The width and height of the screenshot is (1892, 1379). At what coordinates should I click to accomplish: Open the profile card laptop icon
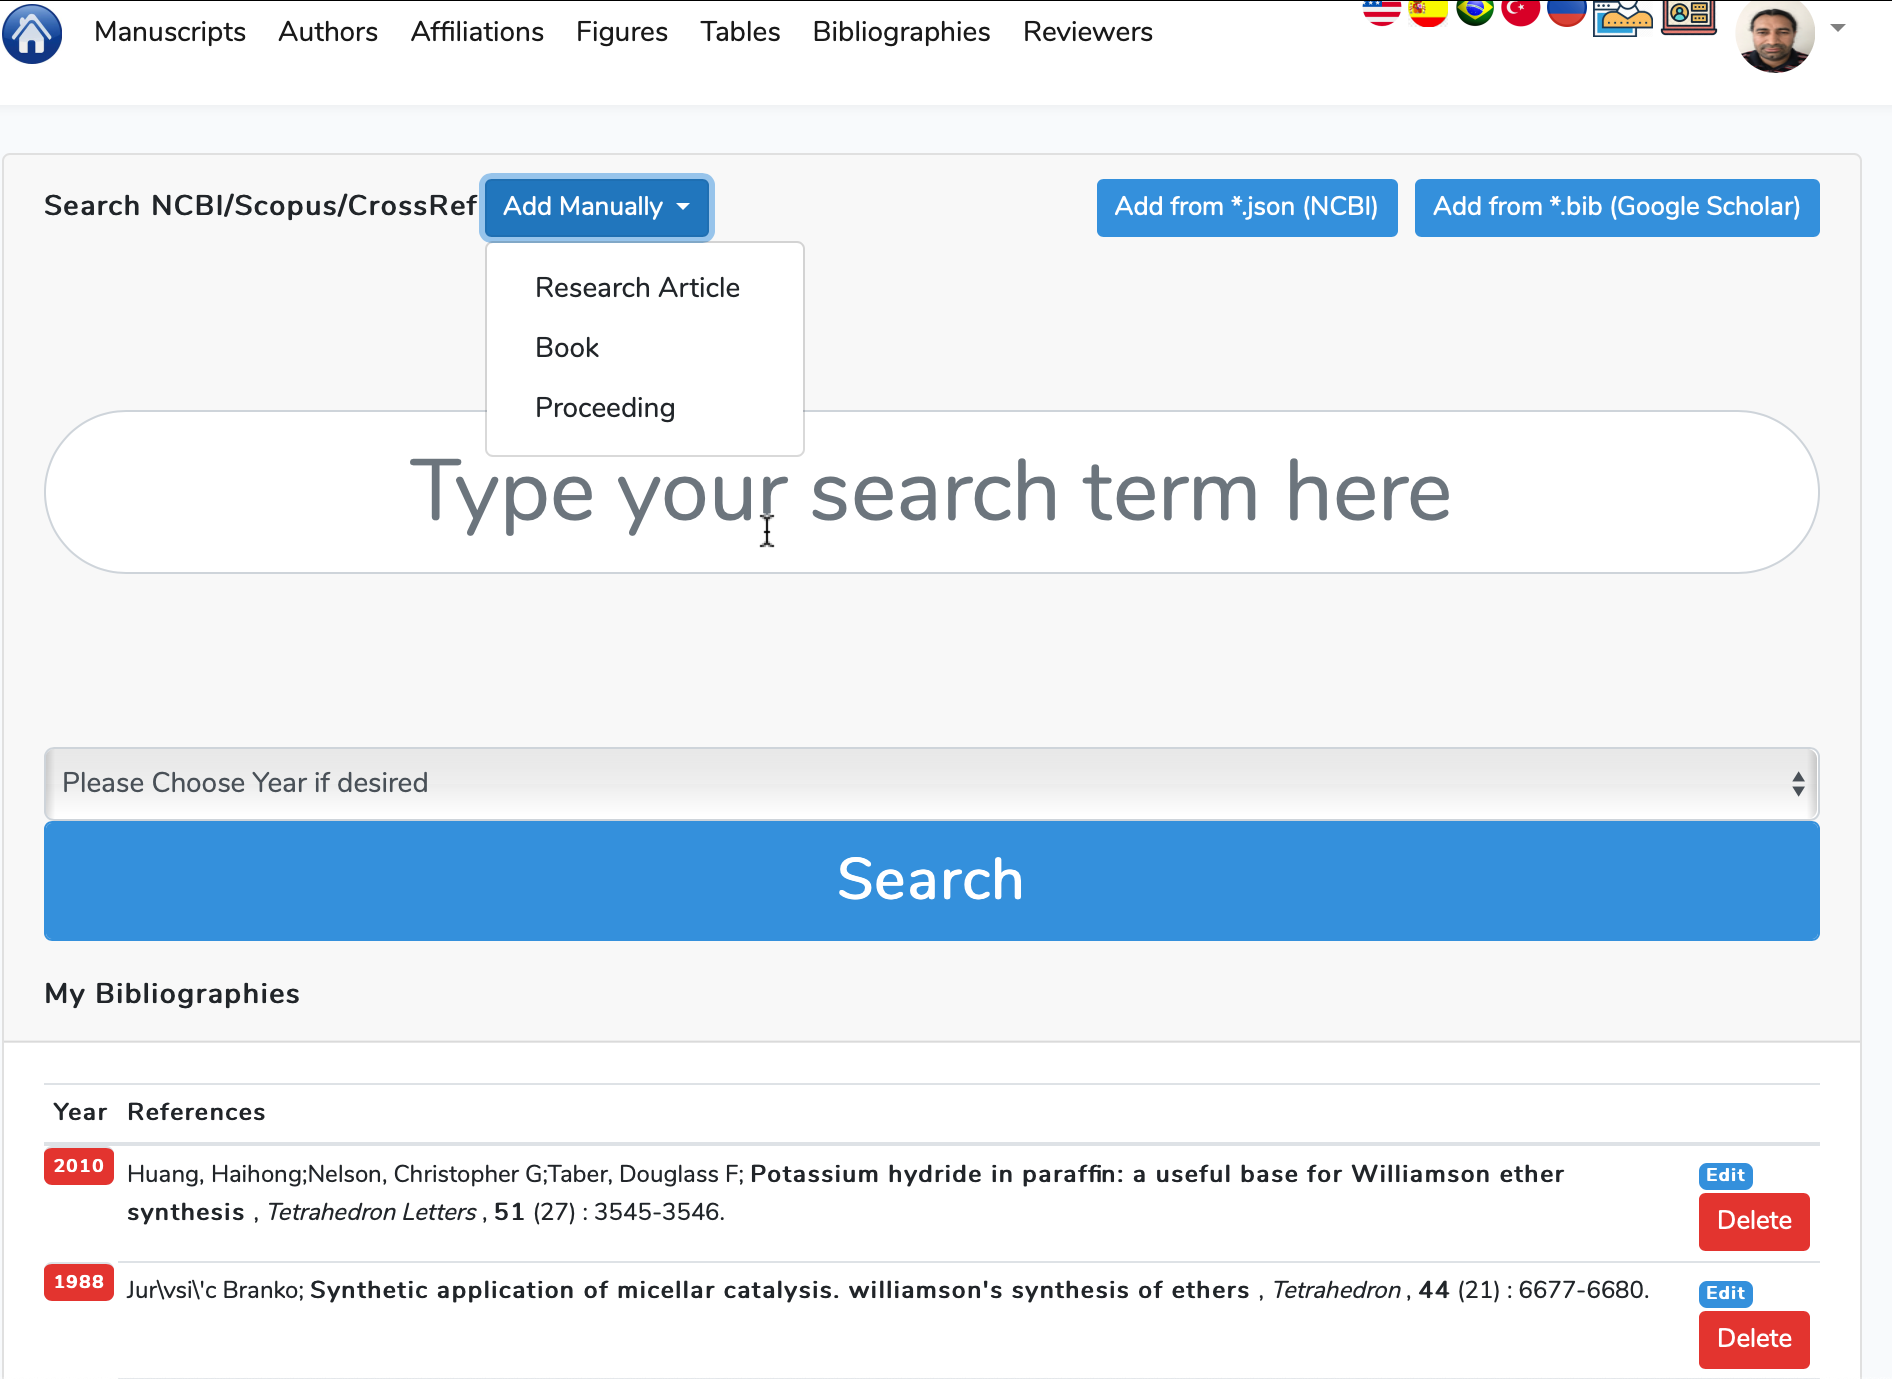pos(1688,16)
